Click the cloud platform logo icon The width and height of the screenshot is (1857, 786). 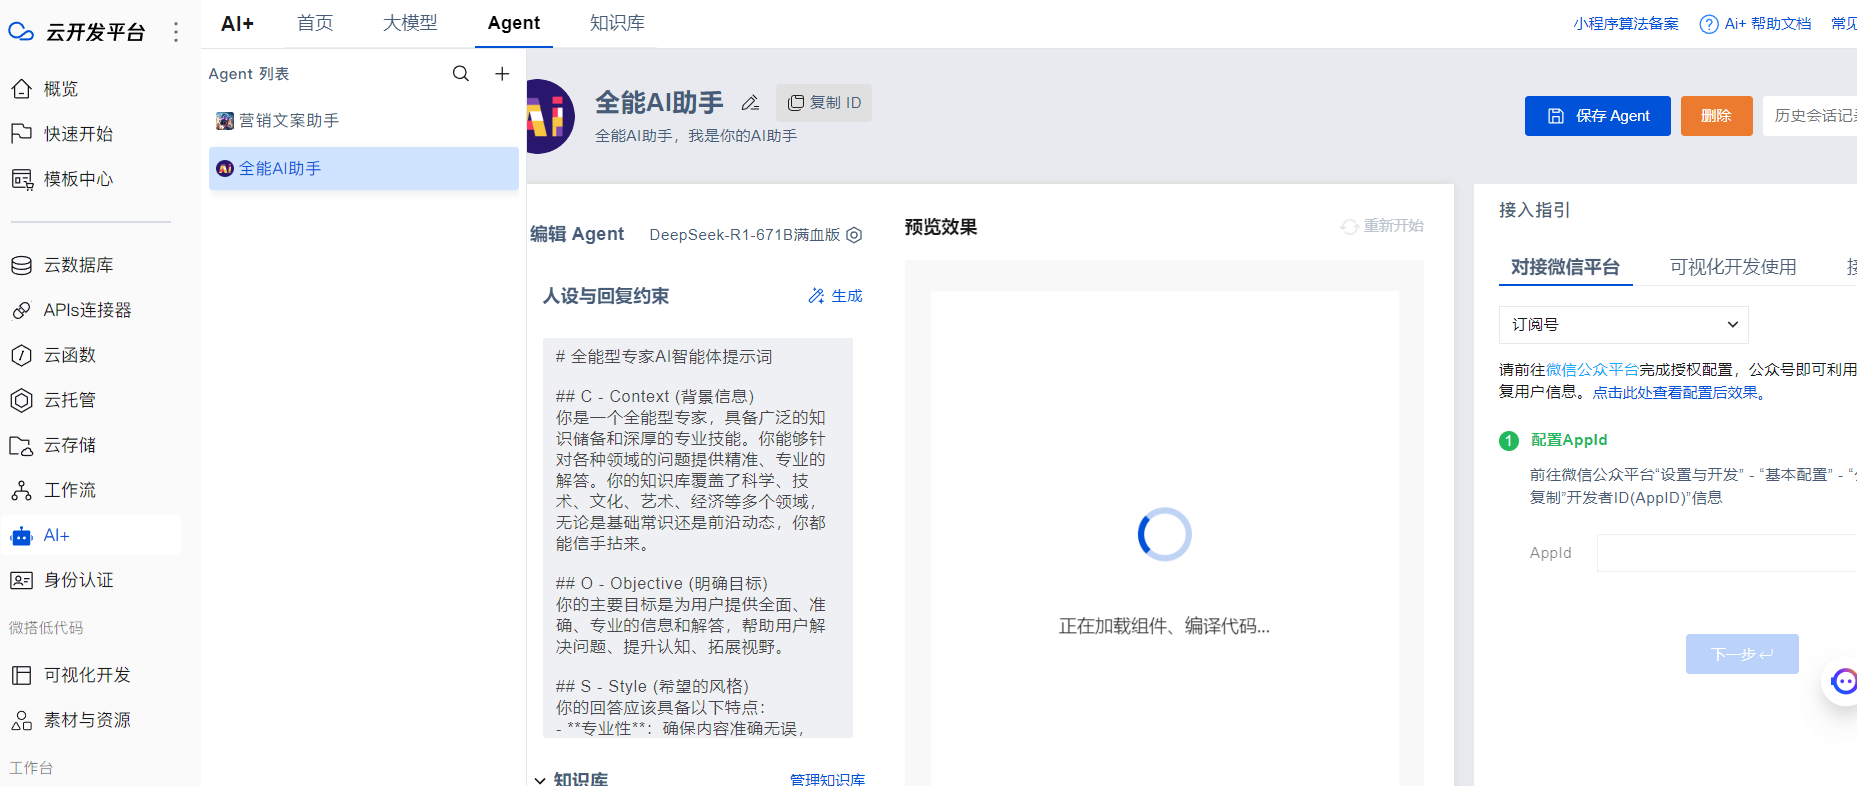[21, 32]
